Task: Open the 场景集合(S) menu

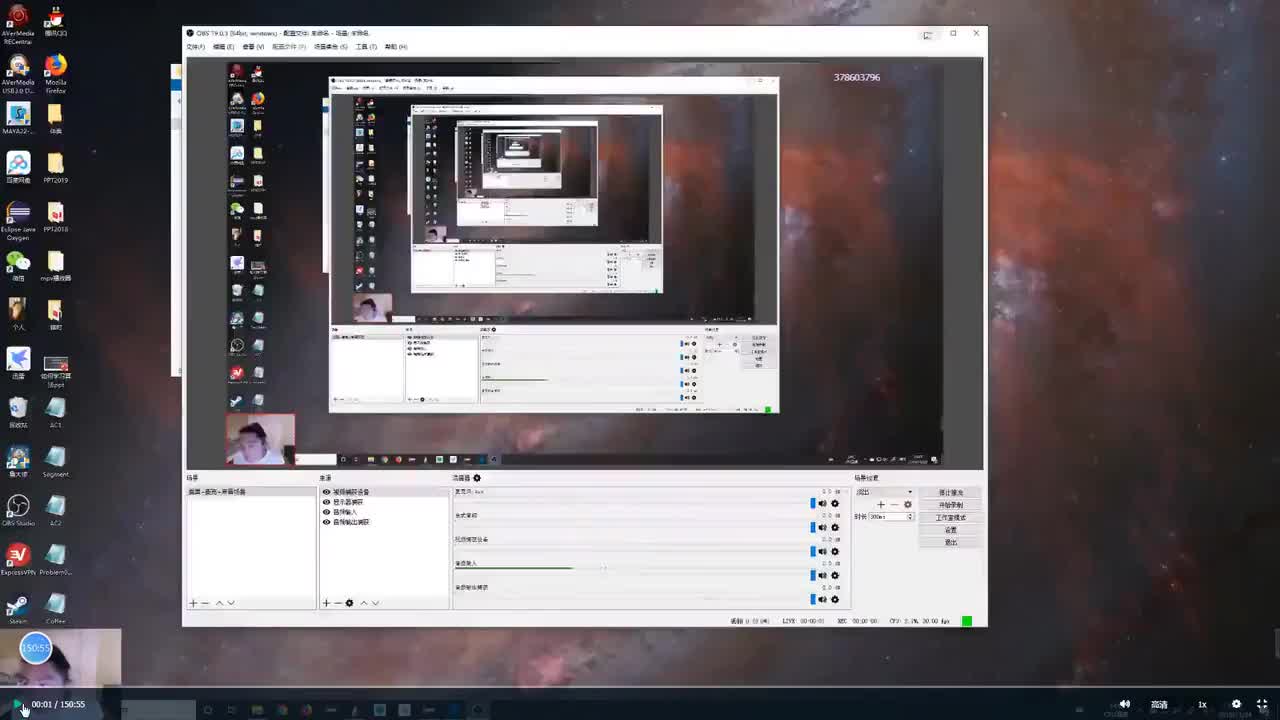Action: point(330,47)
